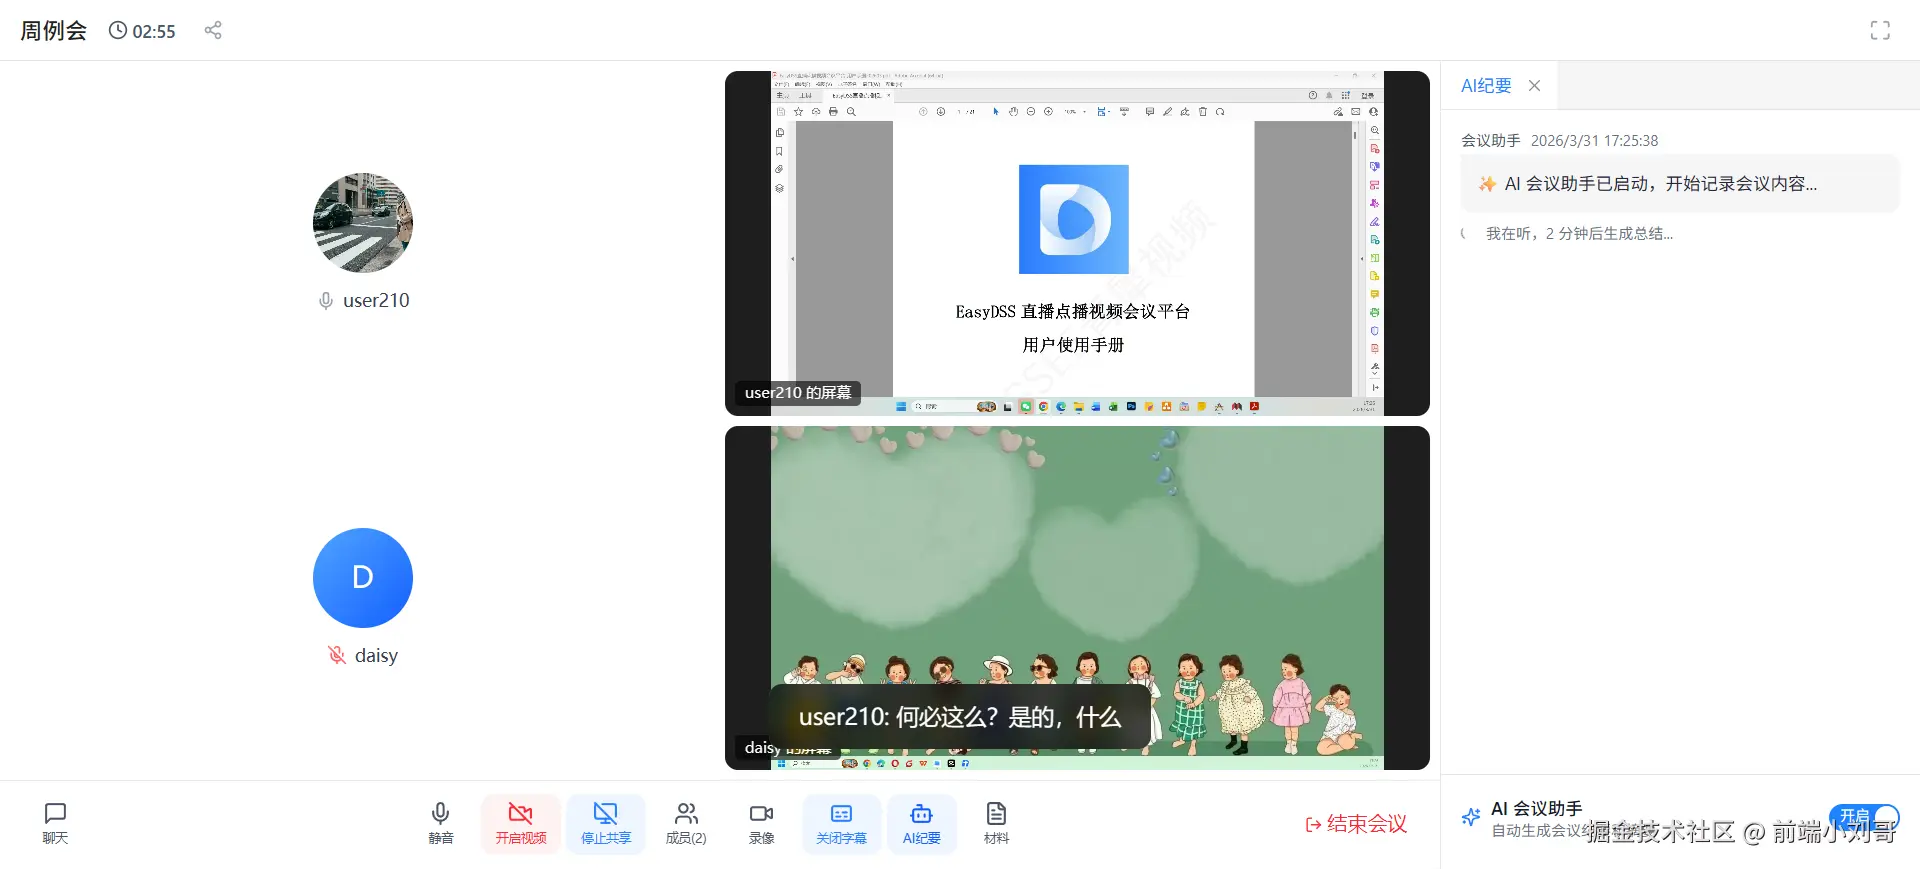Close the AI纪要 tab
1920x869 pixels.
point(1534,86)
